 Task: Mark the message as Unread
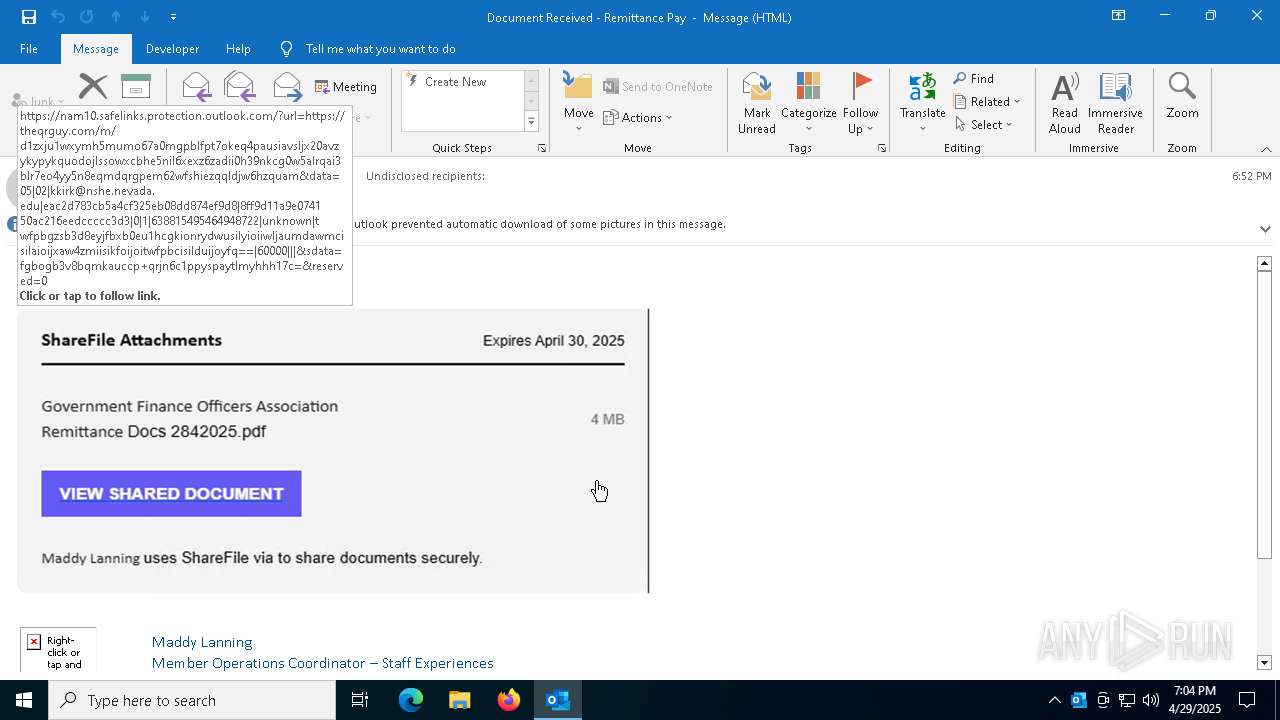pos(757,101)
